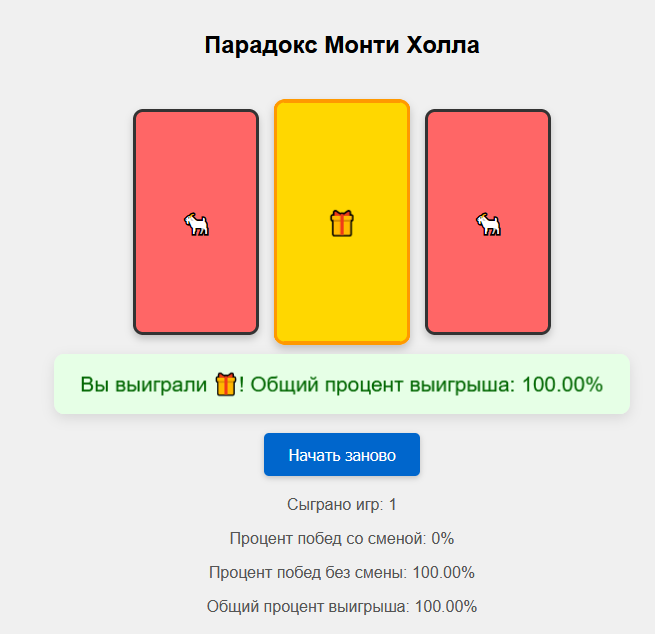Image resolution: width=655 pixels, height=634 pixels.
Task: Select the left red door card
Action: [196, 222]
